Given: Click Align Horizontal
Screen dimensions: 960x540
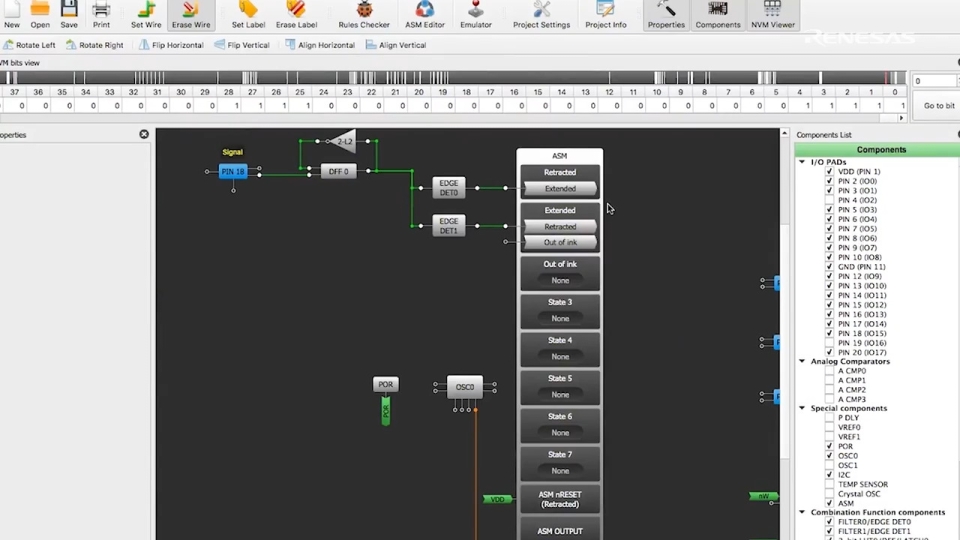Looking at the screenshot, I should pyautogui.click(x=320, y=45).
